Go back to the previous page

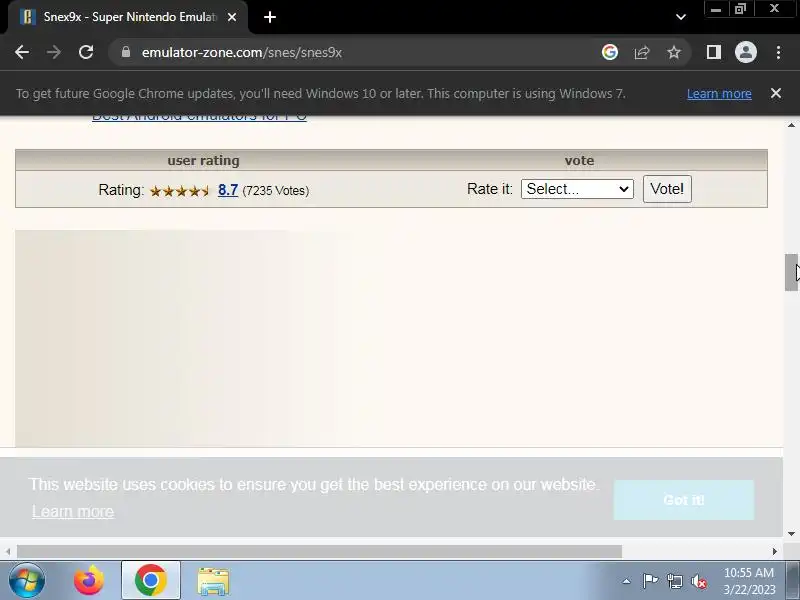tap(22, 52)
